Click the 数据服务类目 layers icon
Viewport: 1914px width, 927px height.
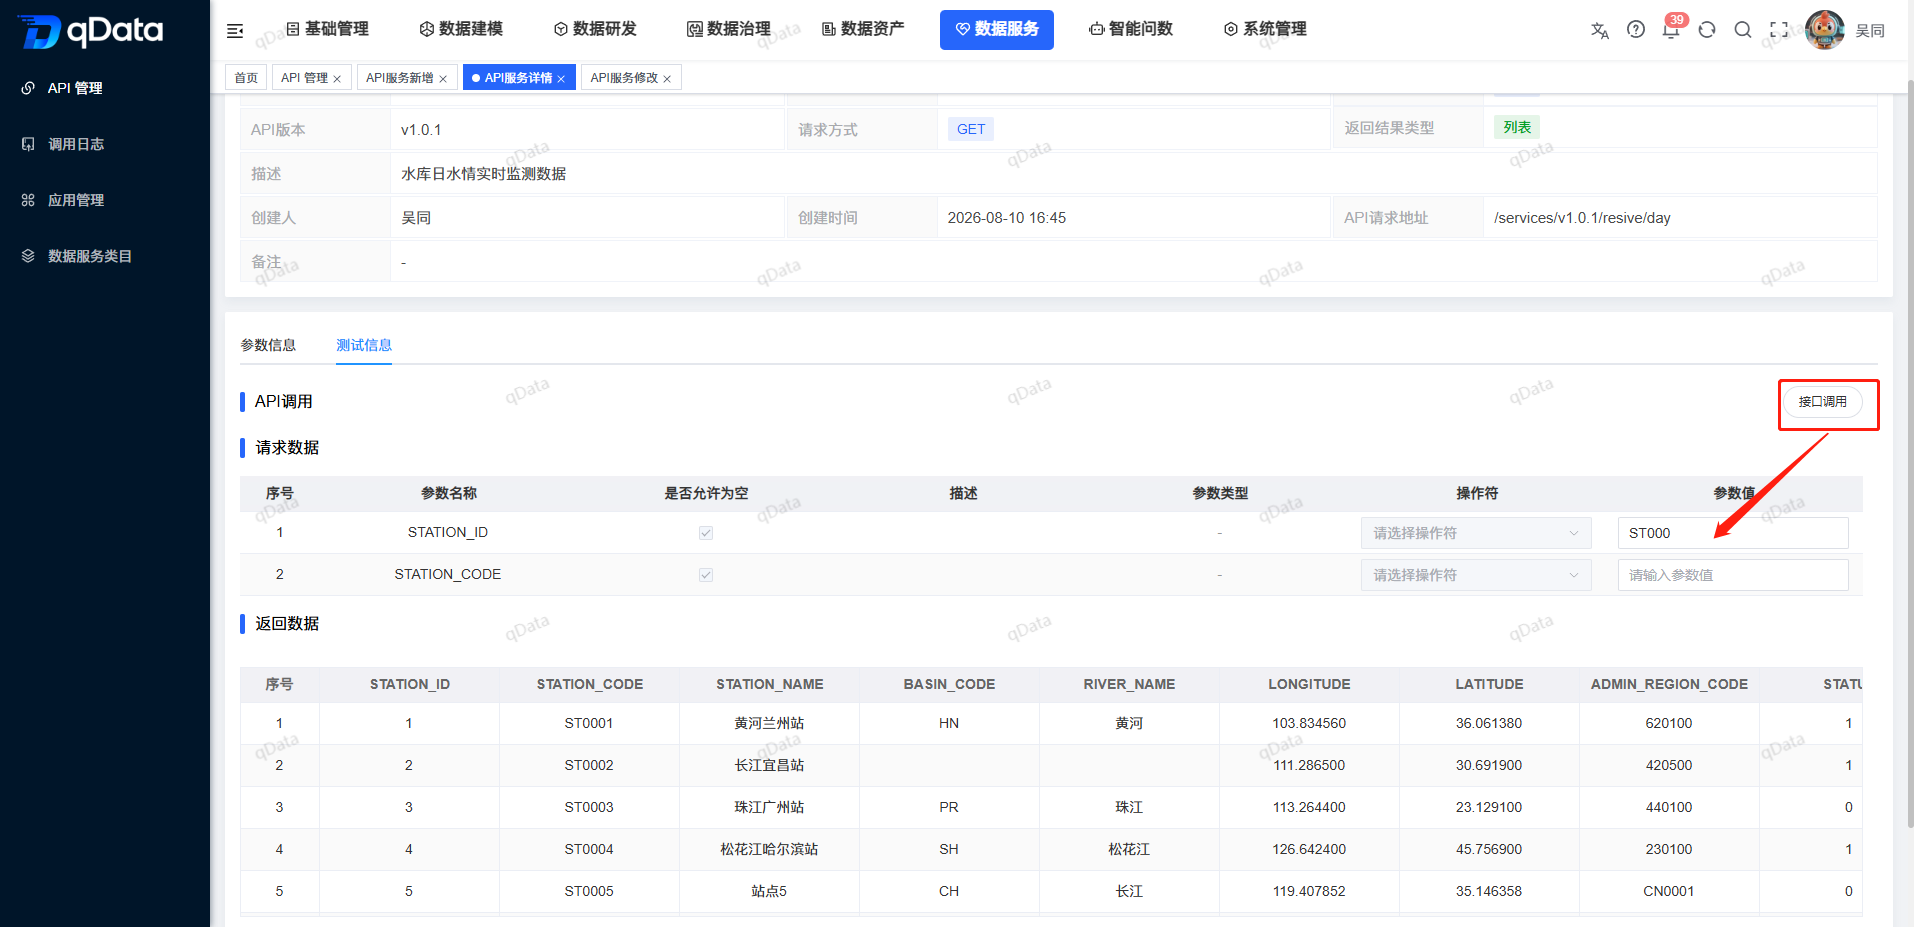28,256
